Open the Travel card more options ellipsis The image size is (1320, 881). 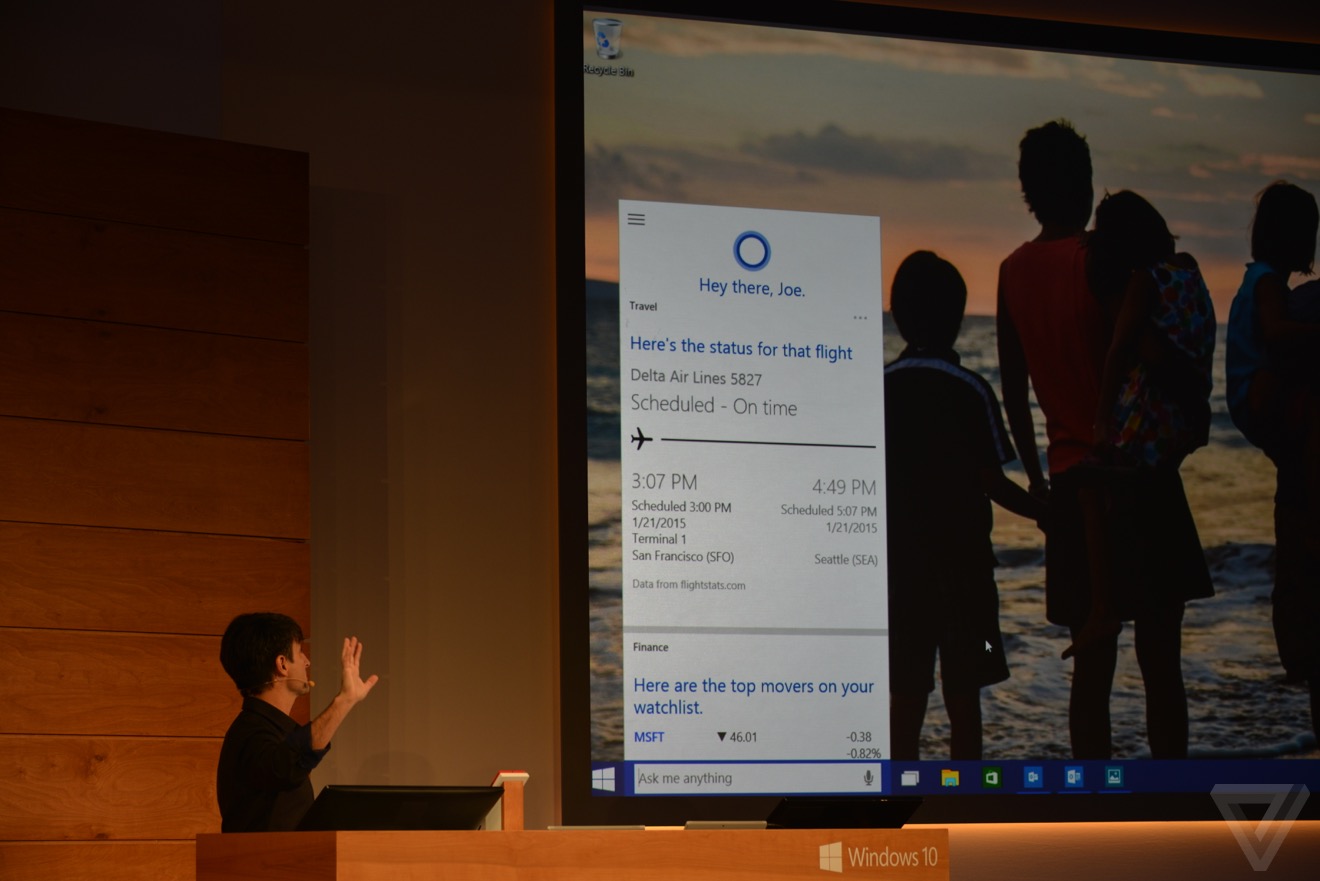tap(860, 318)
